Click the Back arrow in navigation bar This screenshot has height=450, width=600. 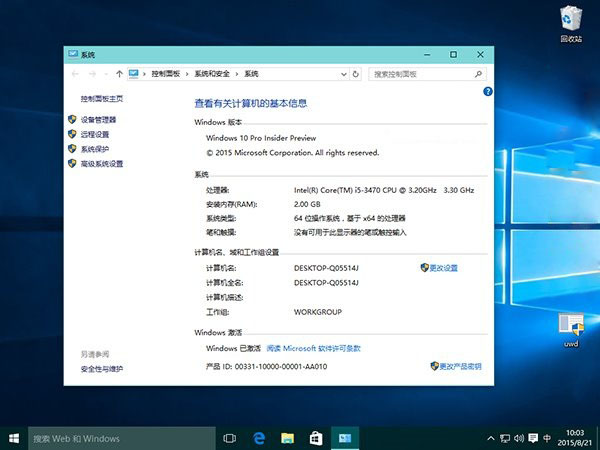click(x=77, y=74)
